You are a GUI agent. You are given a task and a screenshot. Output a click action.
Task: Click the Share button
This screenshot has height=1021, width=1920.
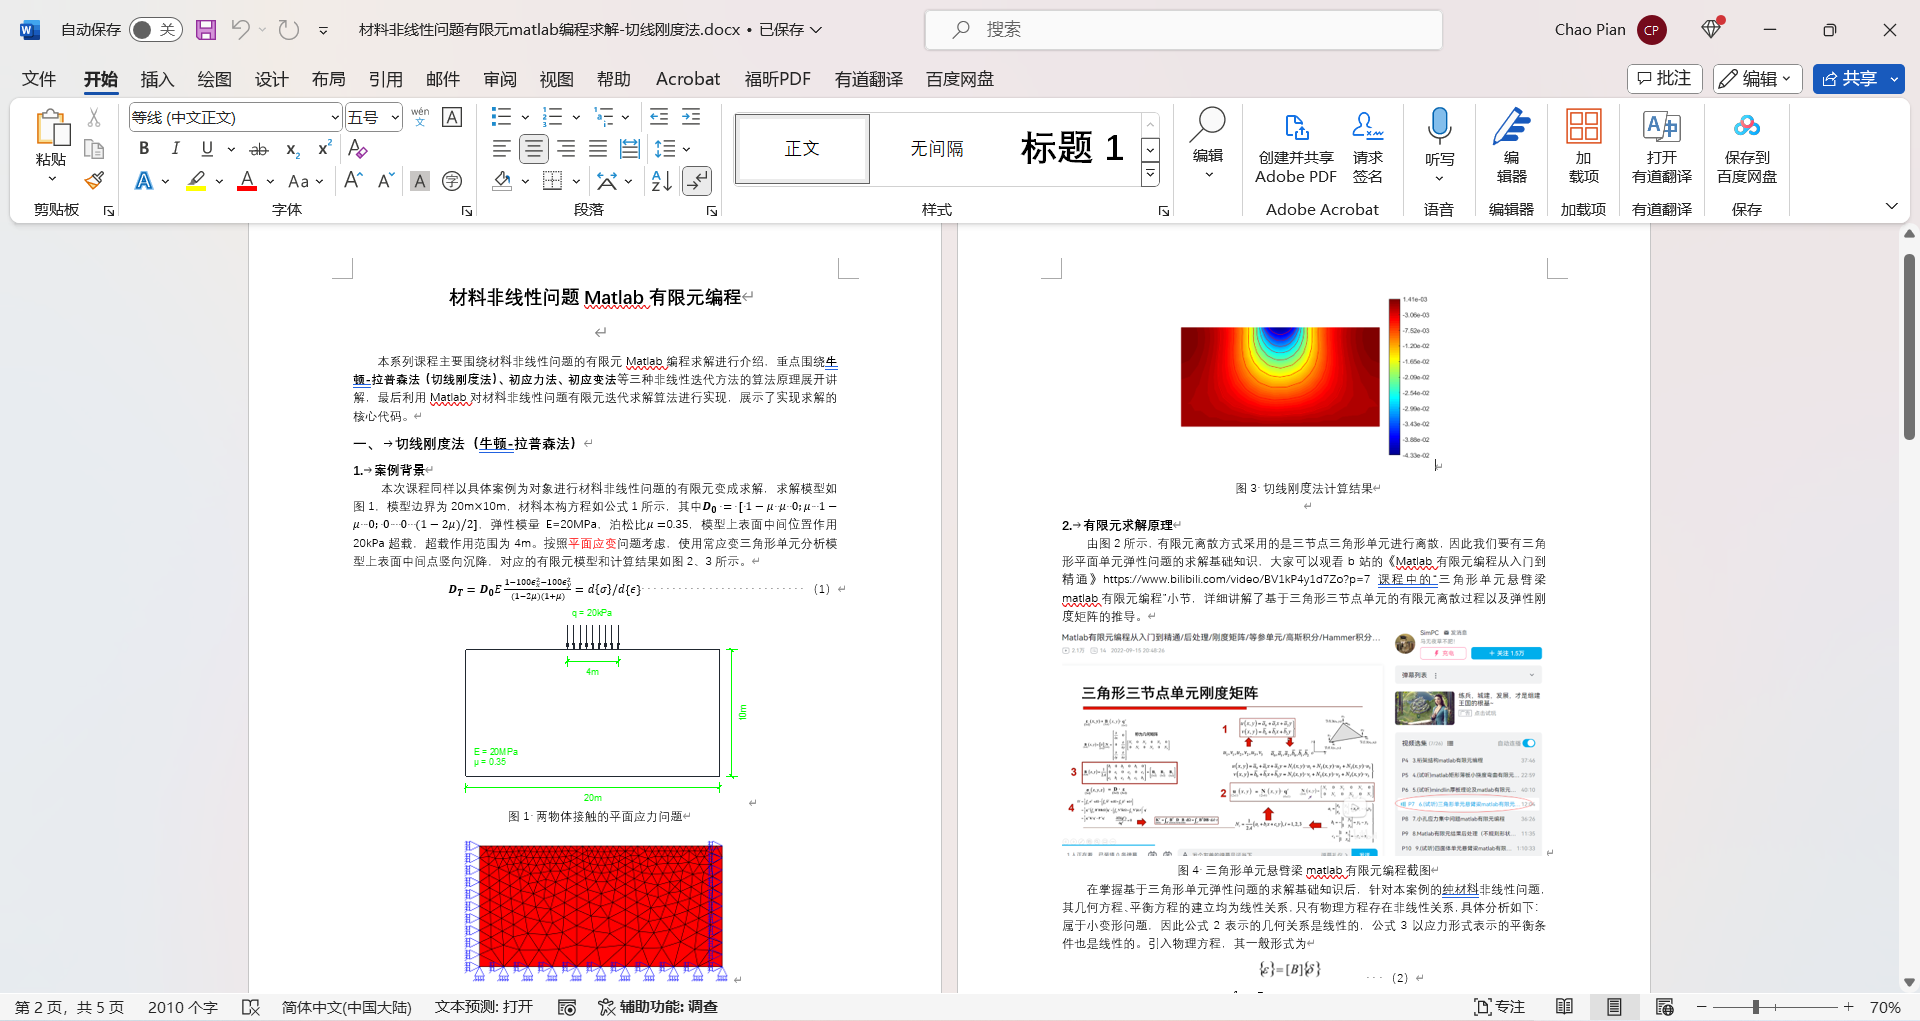pyautogui.click(x=1849, y=79)
